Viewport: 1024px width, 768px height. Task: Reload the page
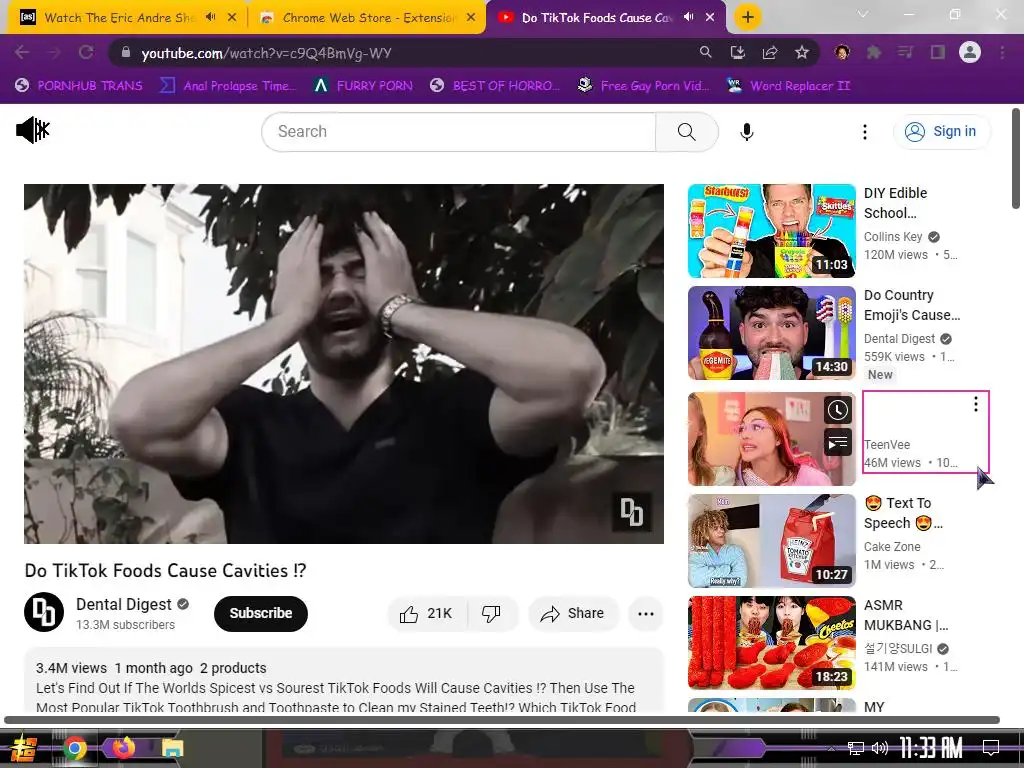86,52
